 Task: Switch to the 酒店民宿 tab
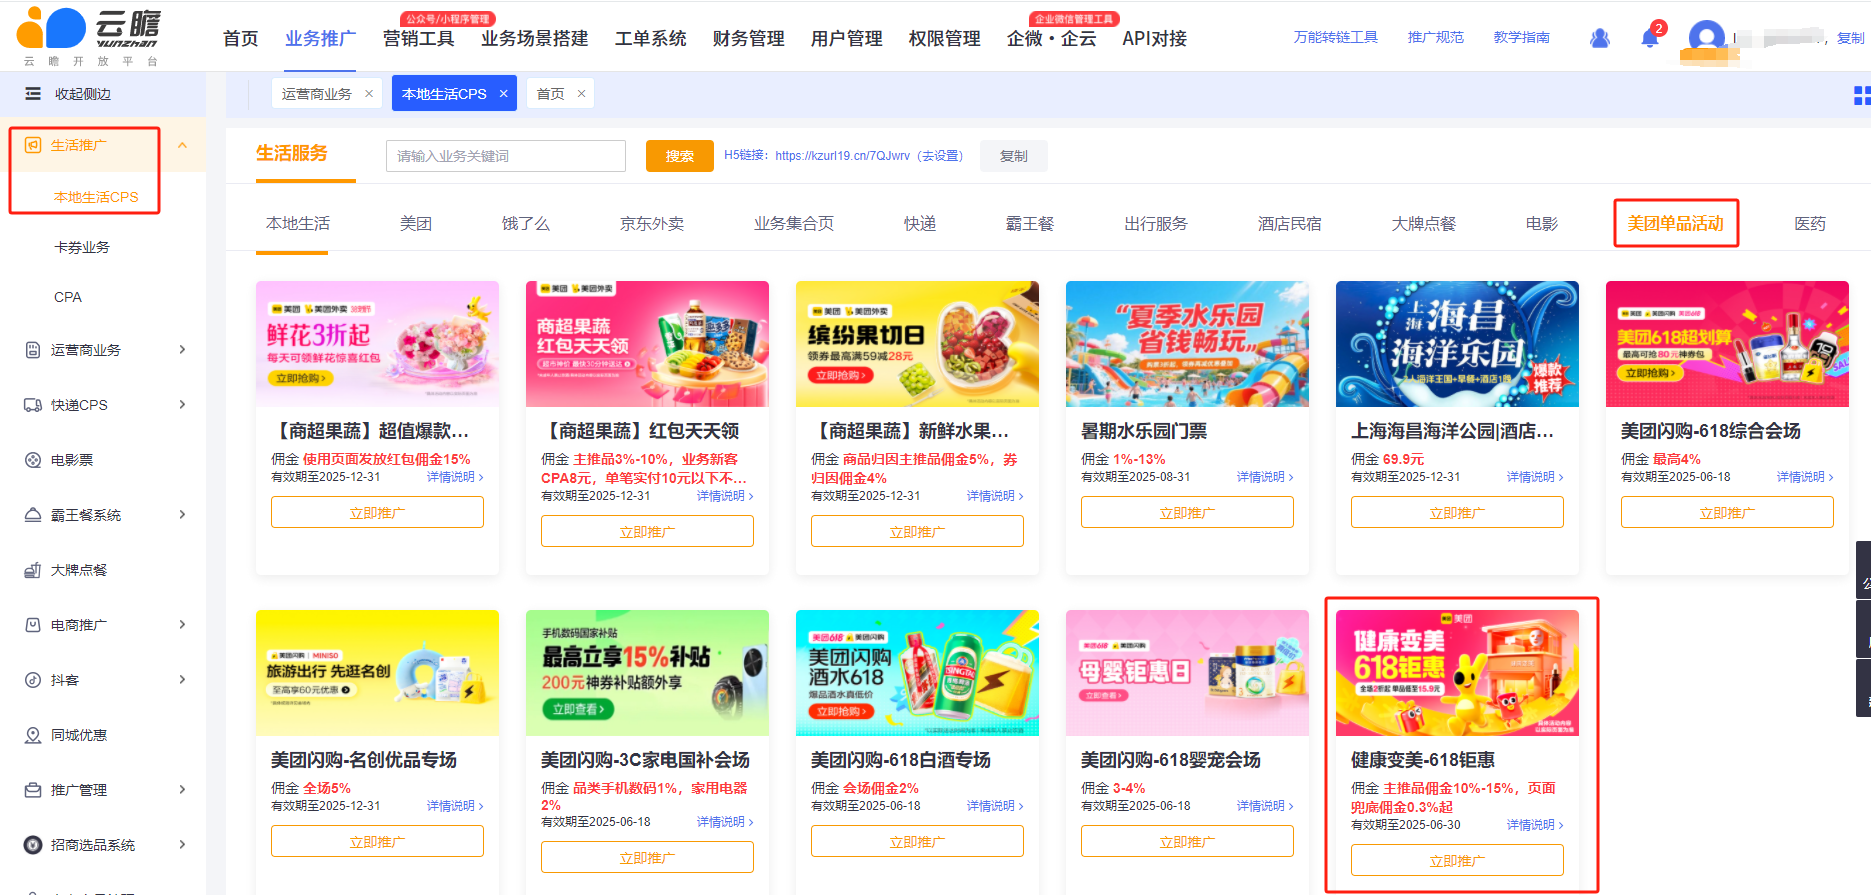pyautogui.click(x=1289, y=223)
